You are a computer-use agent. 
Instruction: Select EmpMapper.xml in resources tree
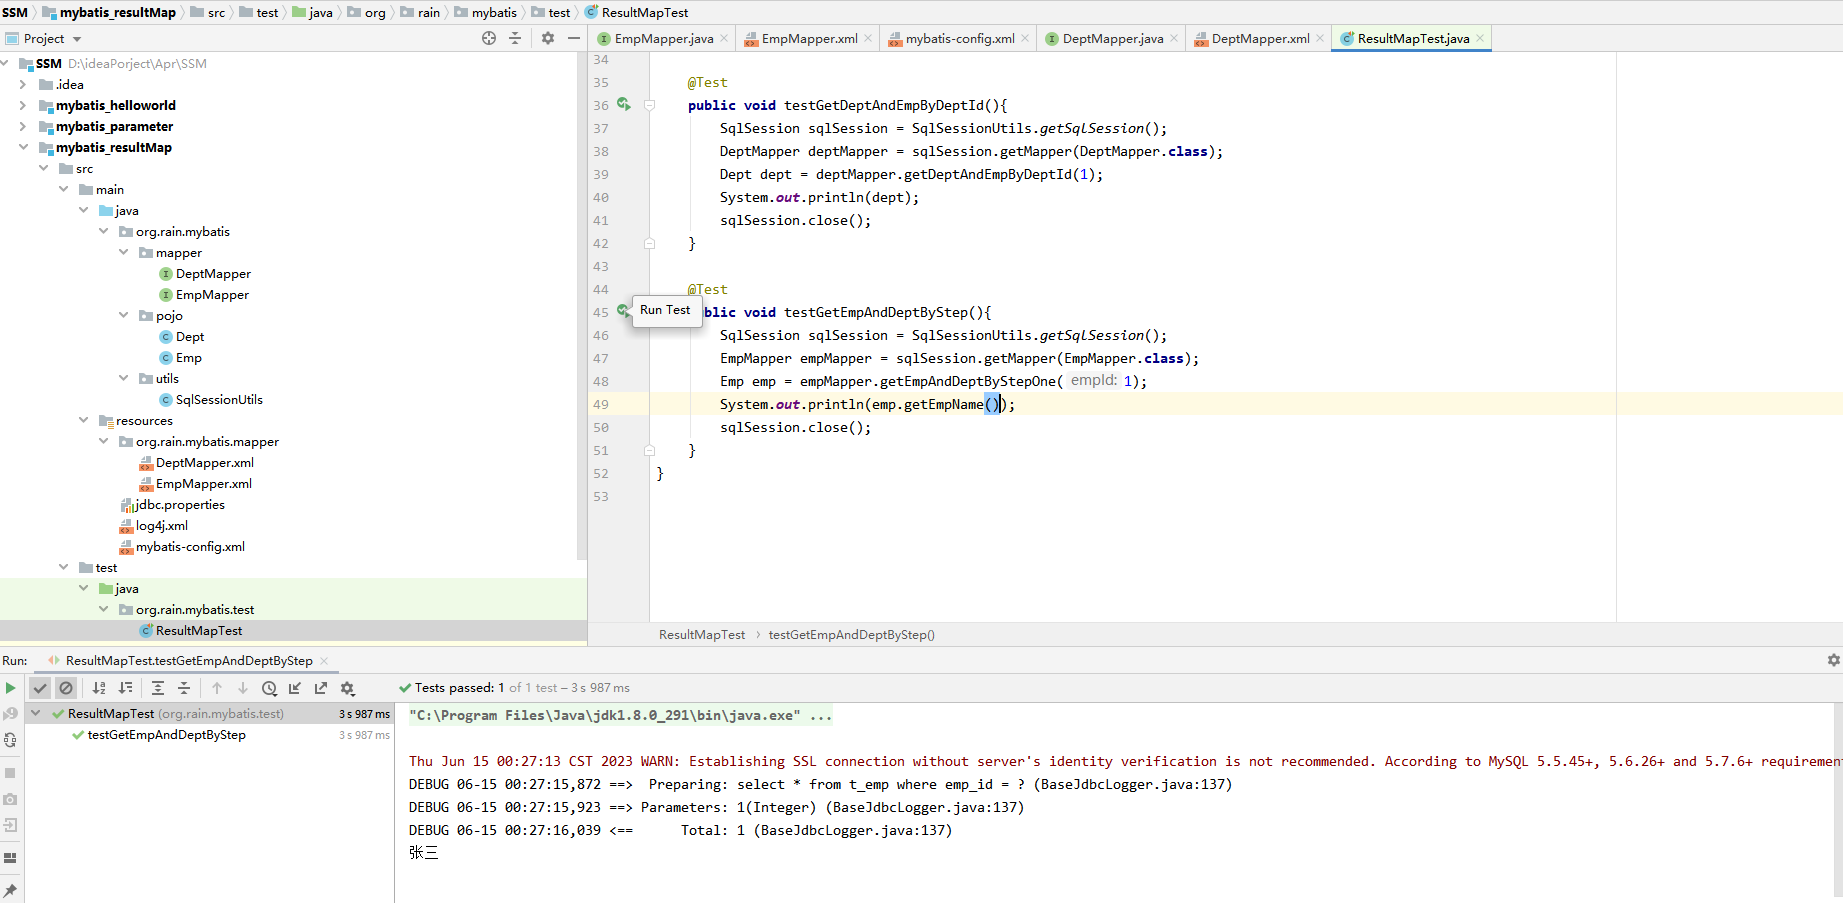203,483
